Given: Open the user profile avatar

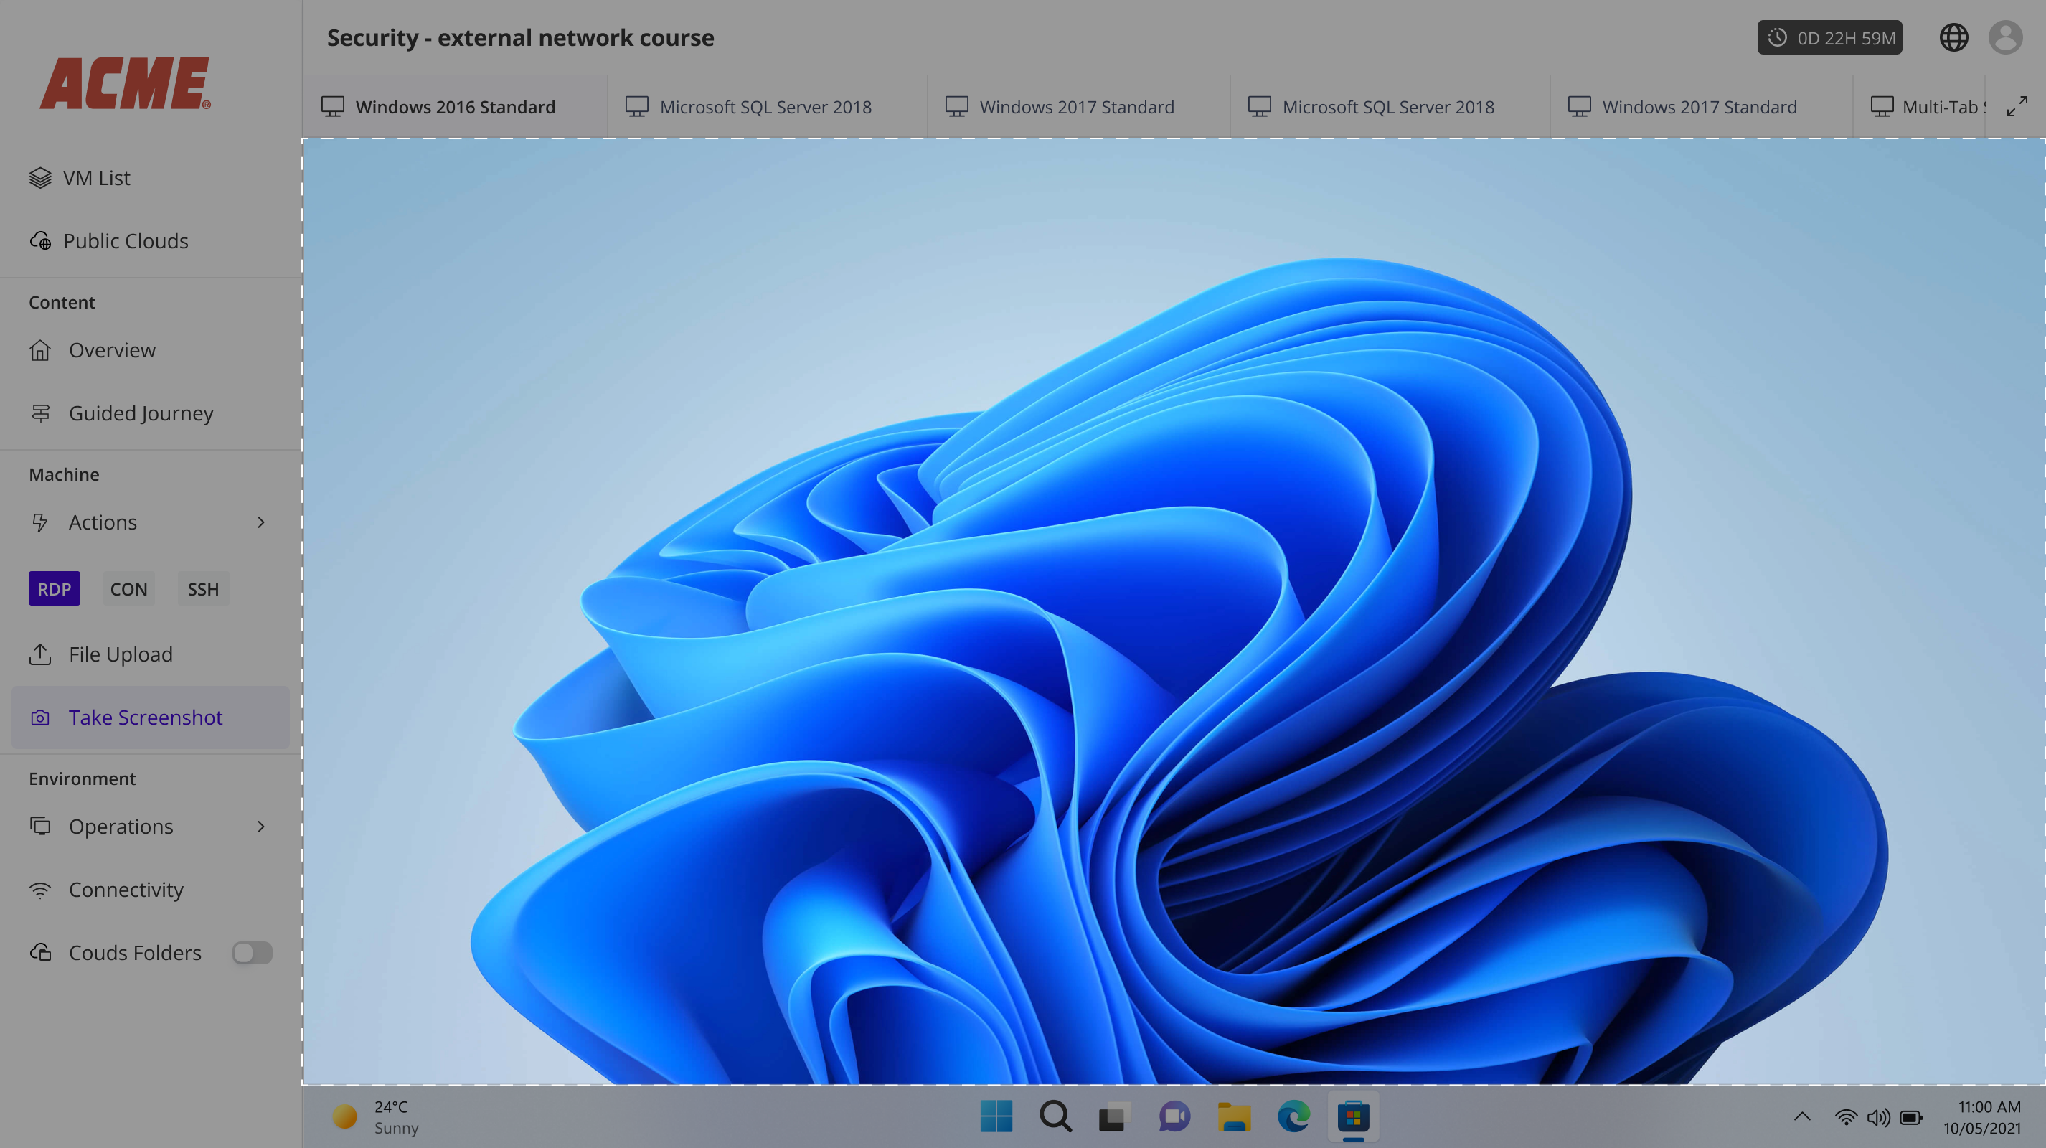Looking at the screenshot, I should (x=2006, y=38).
